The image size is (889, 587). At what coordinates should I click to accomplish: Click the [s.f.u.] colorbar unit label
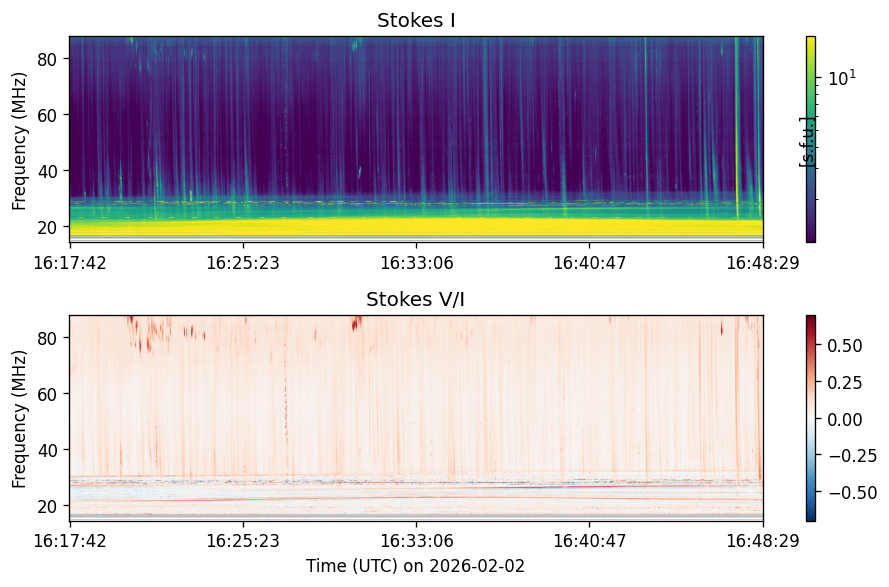pyautogui.click(x=806, y=142)
